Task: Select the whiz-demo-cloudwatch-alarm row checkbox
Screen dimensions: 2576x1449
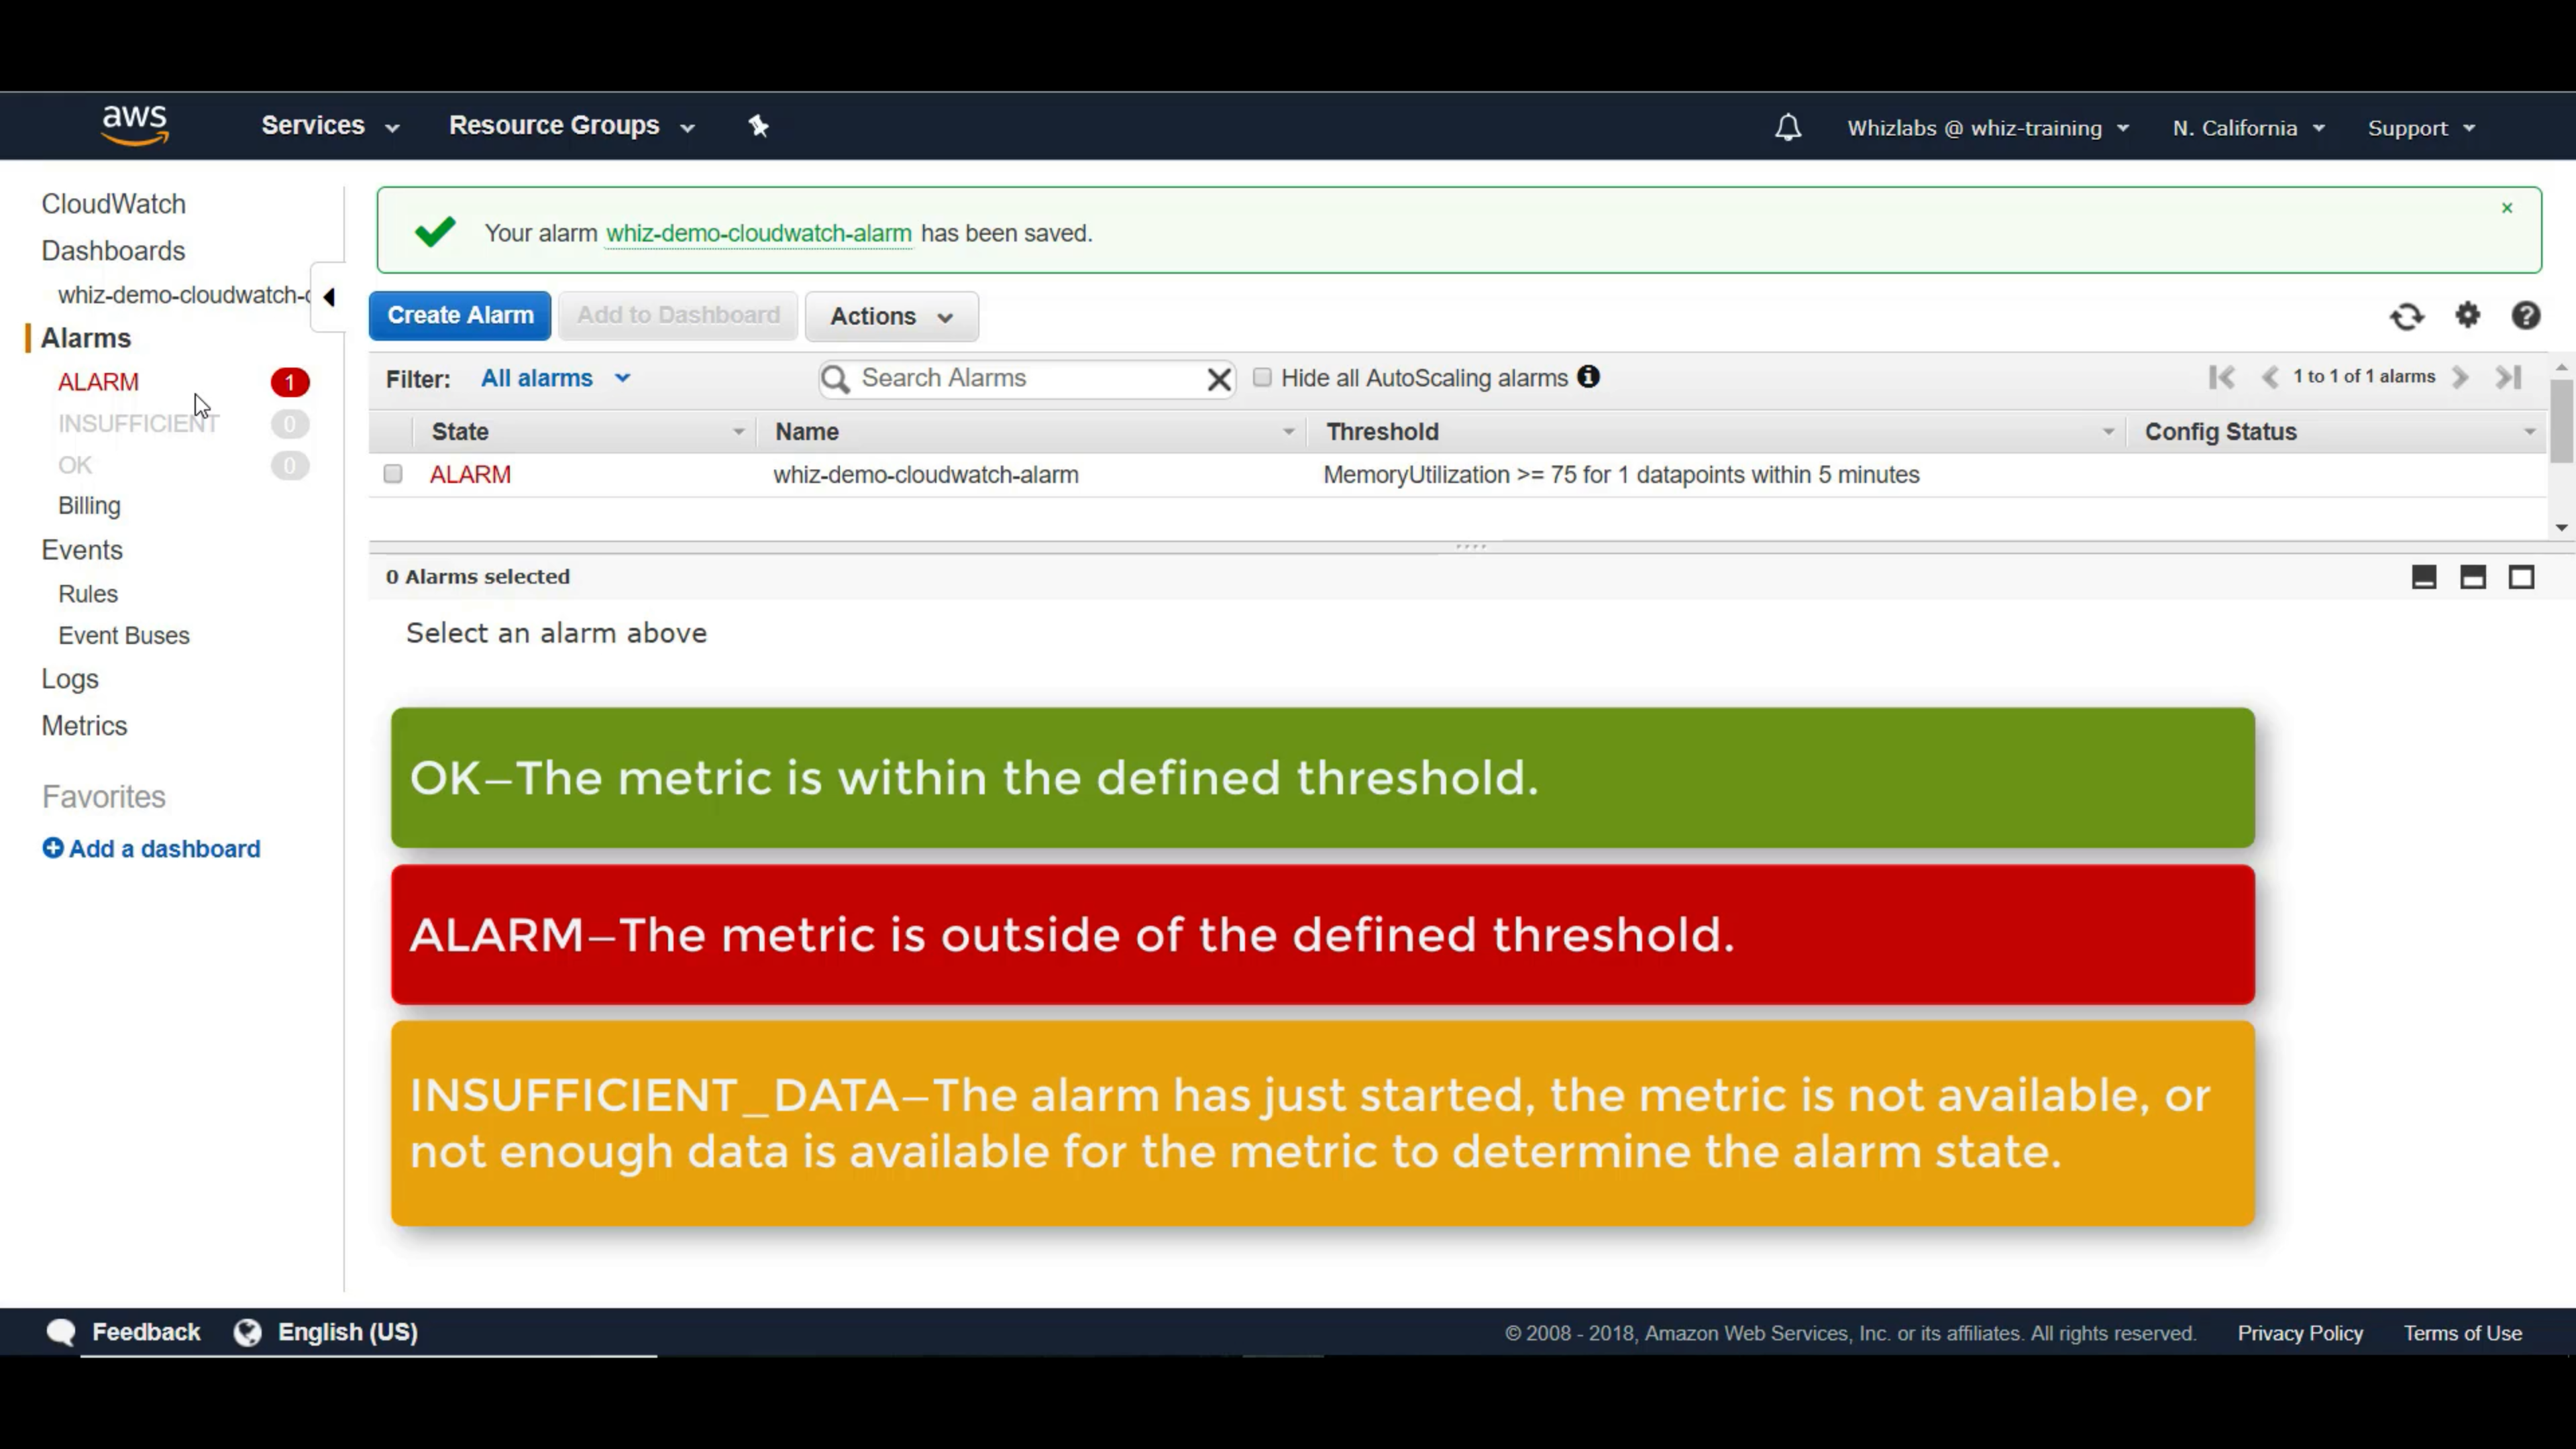Action: [x=393, y=474]
